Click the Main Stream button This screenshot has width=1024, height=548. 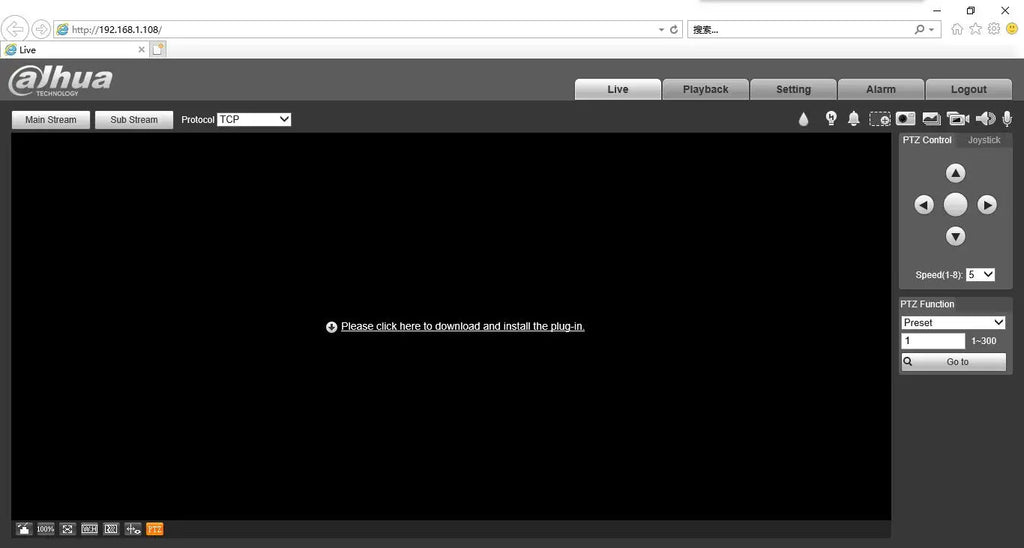point(50,120)
